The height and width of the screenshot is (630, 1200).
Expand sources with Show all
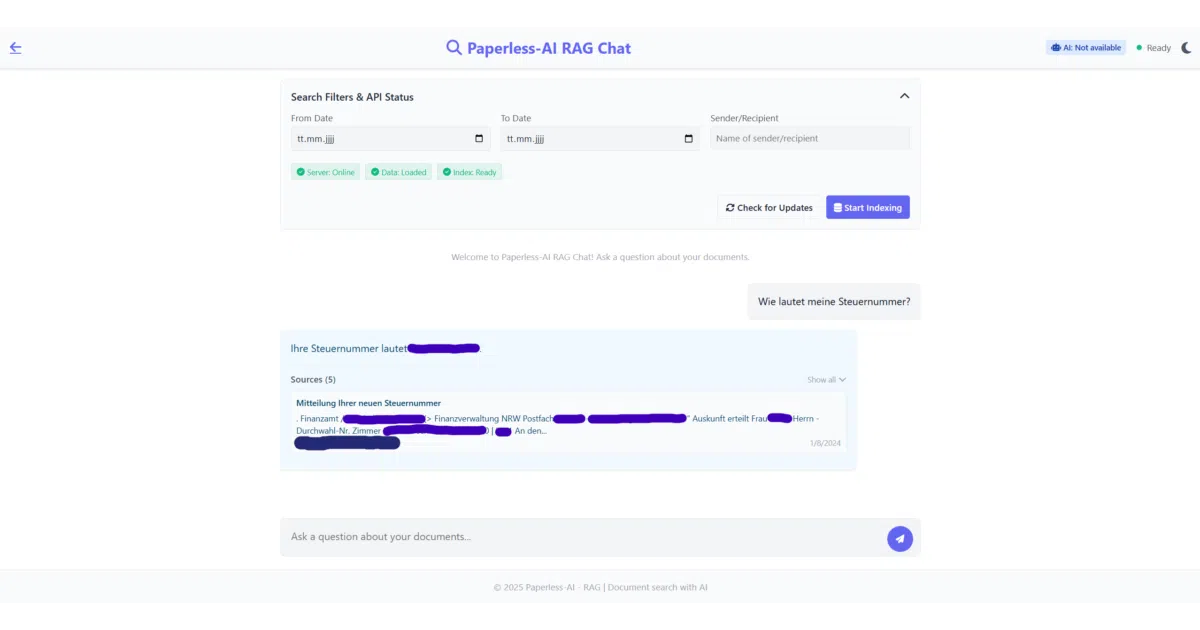[826, 379]
